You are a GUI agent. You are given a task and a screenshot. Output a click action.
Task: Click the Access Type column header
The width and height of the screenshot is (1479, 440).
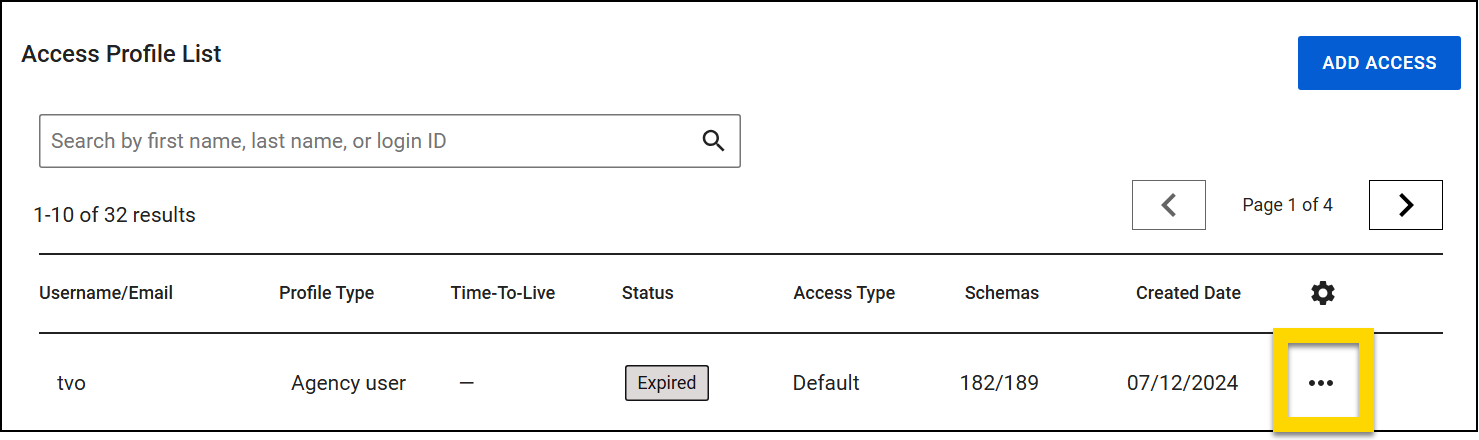coord(844,293)
